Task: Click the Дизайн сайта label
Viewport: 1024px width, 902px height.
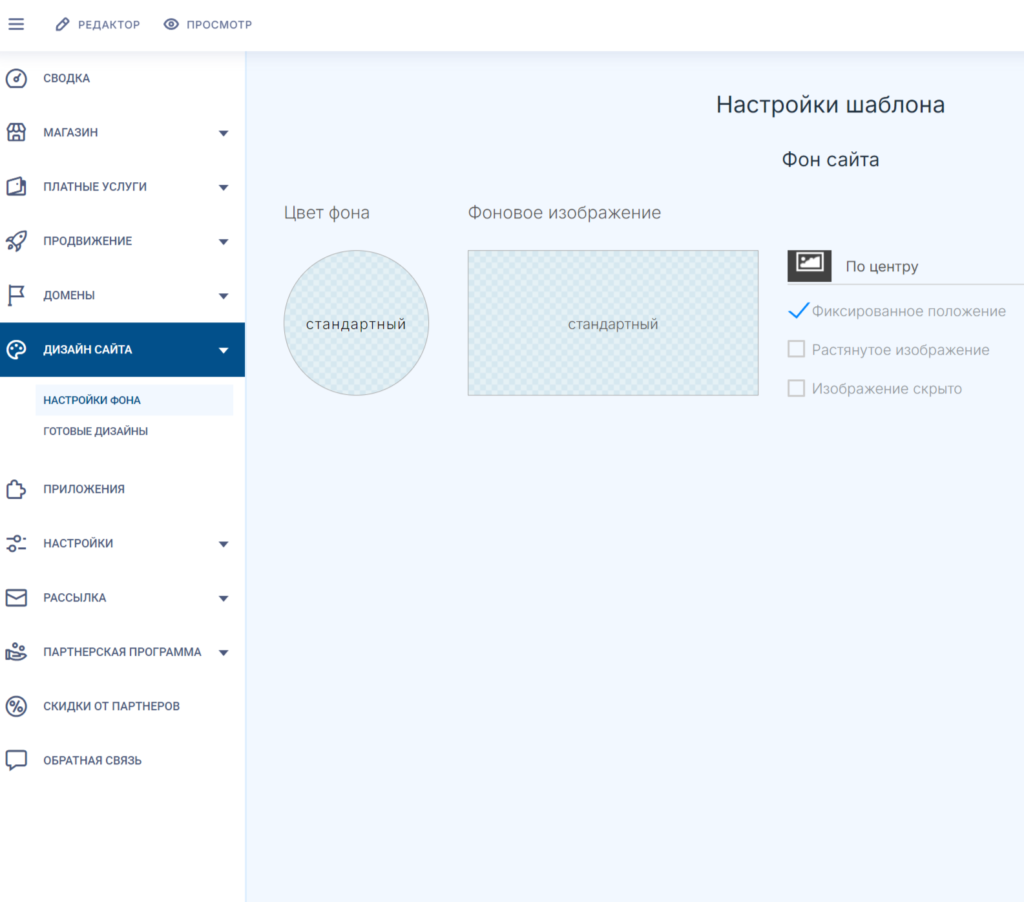Action: tap(88, 349)
